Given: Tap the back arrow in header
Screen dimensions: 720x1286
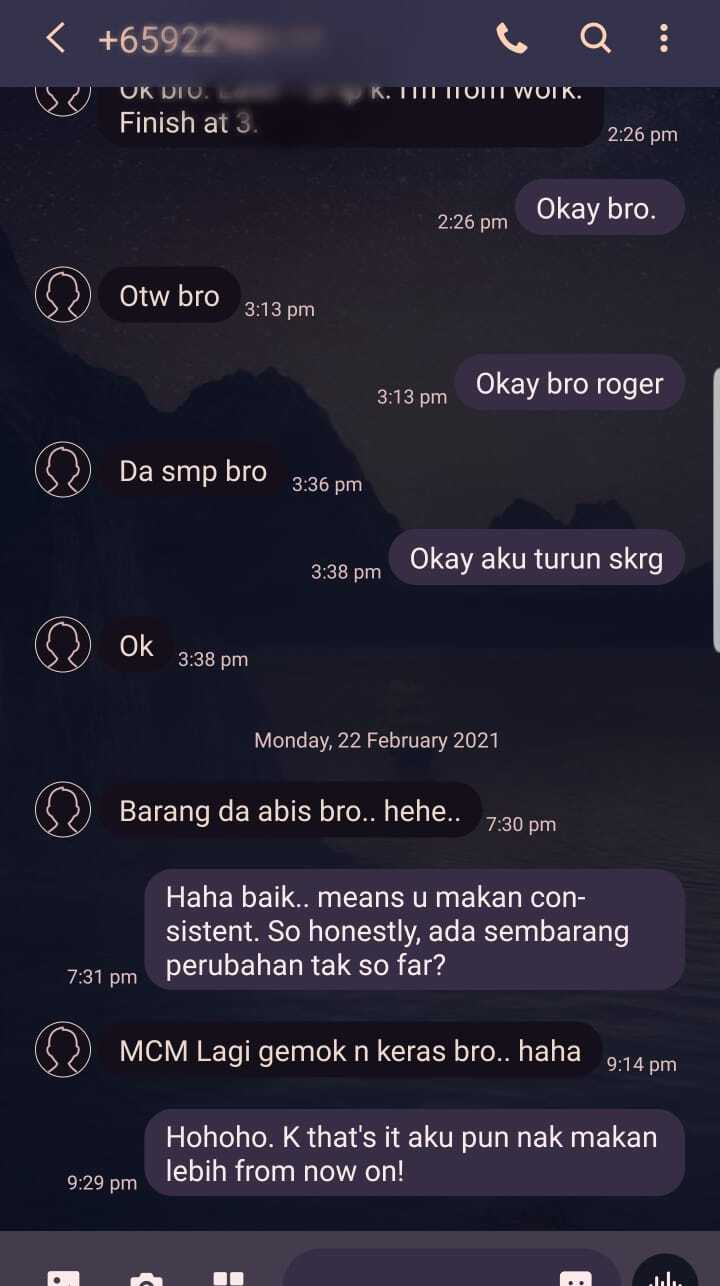Looking at the screenshot, I should tap(56, 39).
